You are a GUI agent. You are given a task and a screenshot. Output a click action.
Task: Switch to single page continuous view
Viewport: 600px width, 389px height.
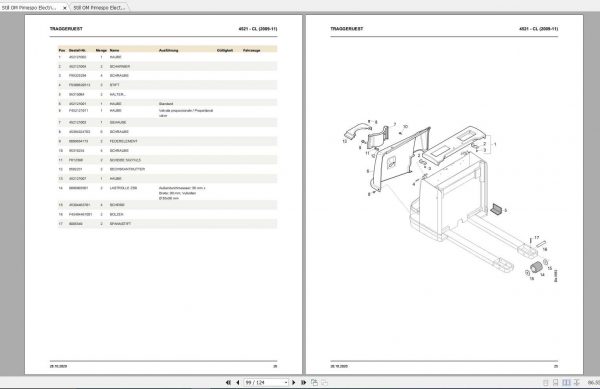(556, 382)
